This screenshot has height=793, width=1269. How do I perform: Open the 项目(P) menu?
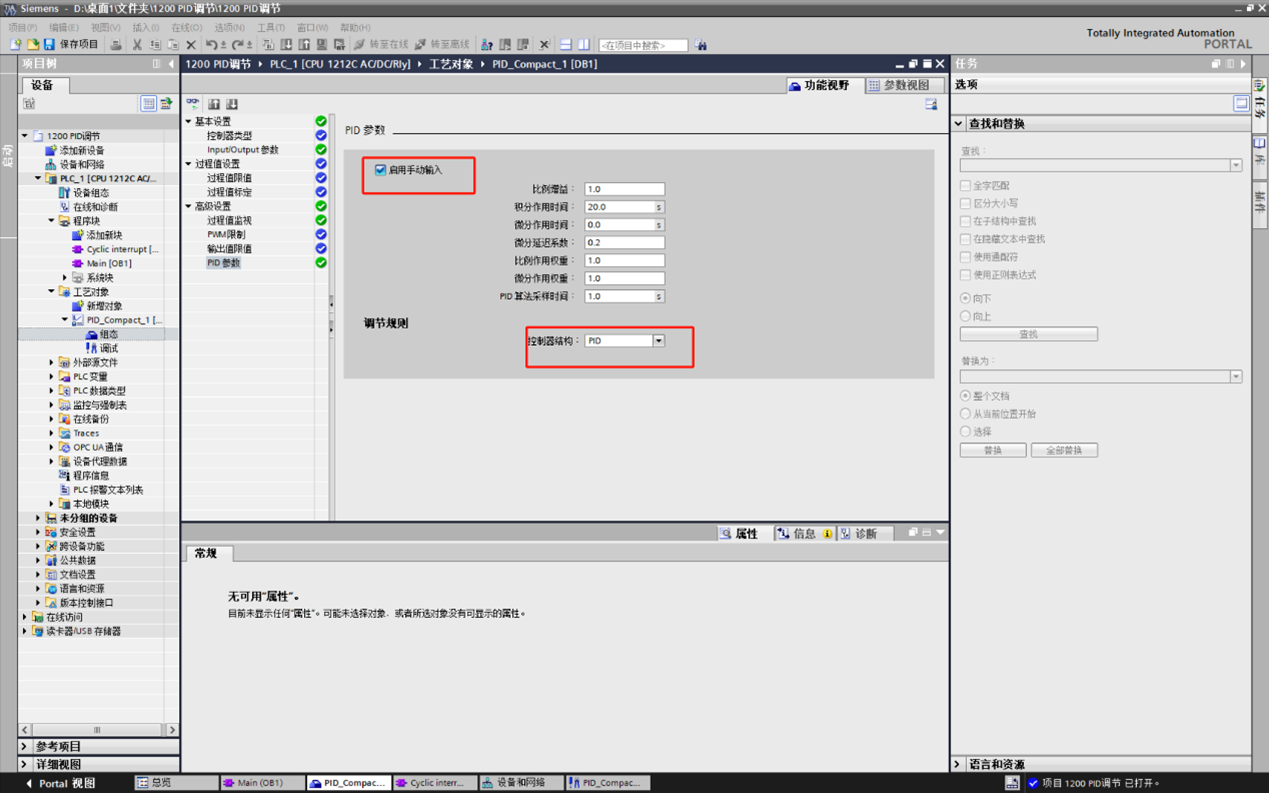22,28
